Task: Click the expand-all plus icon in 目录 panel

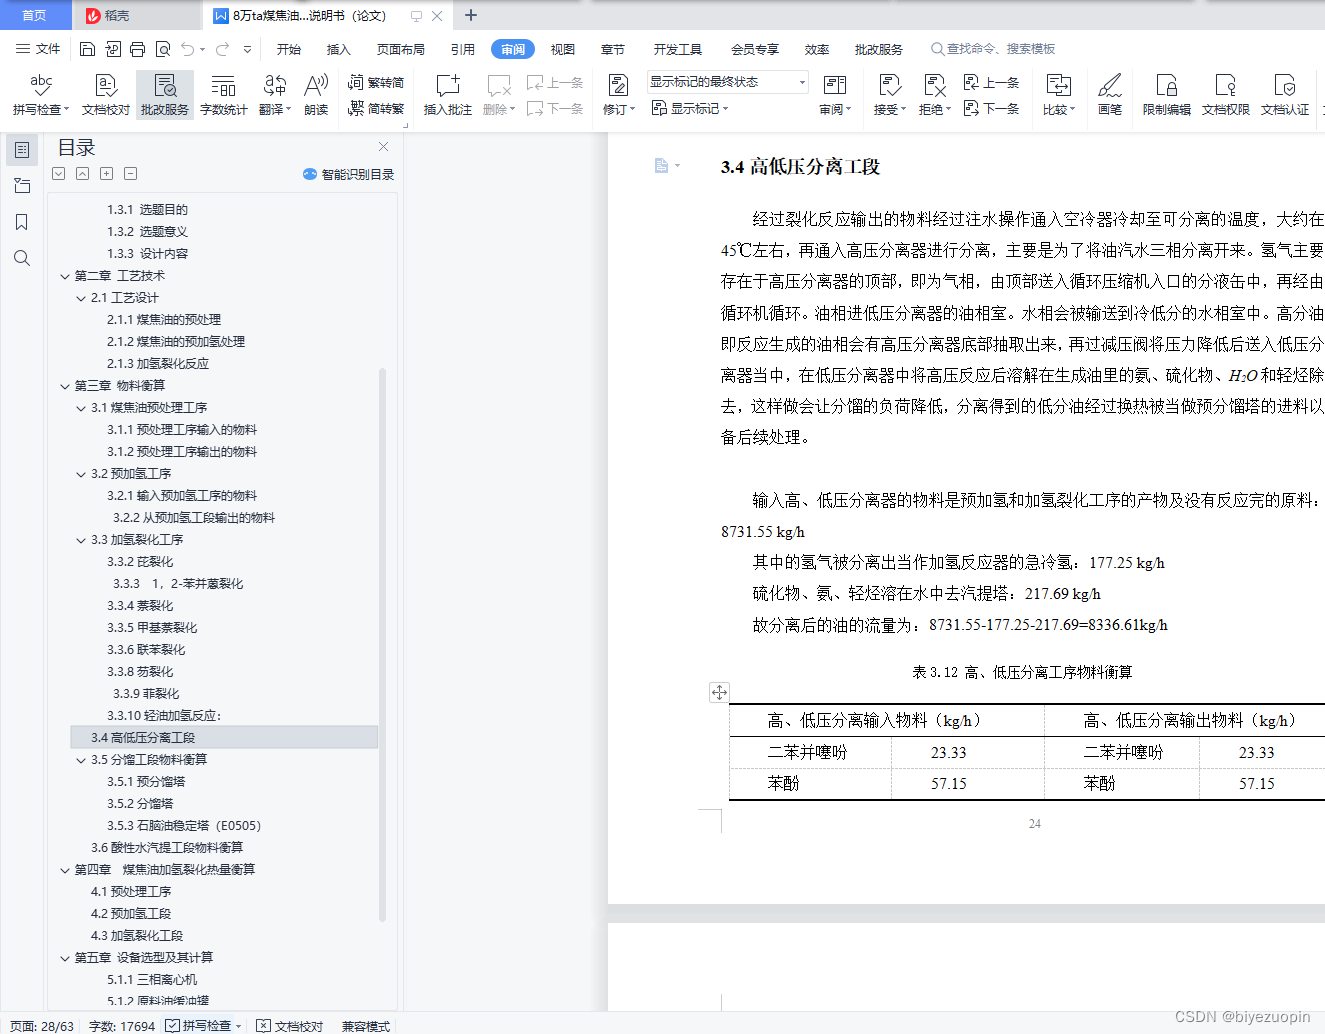Action: tap(106, 174)
